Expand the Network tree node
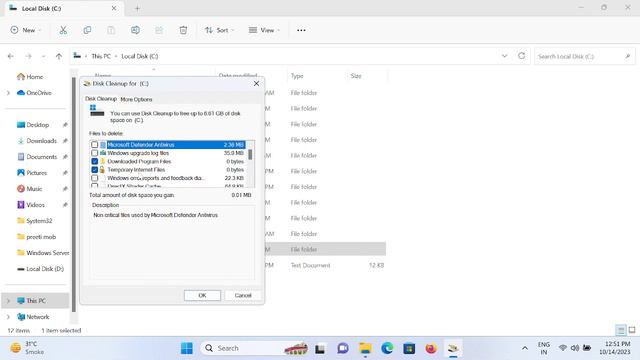The width and height of the screenshot is (640, 360). click(x=8, y=317)
